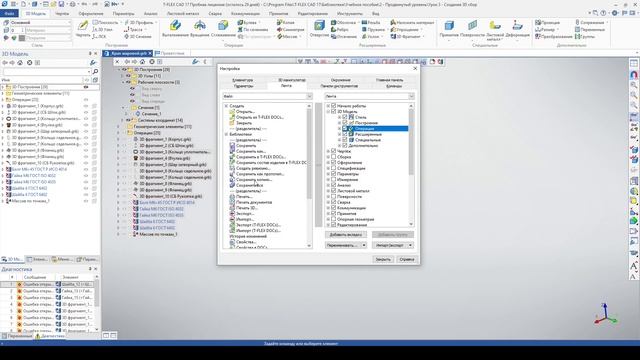Click the right tree vertical scrollbar in dialog
The image size is (640, 360).
click(x=411, y=165)
